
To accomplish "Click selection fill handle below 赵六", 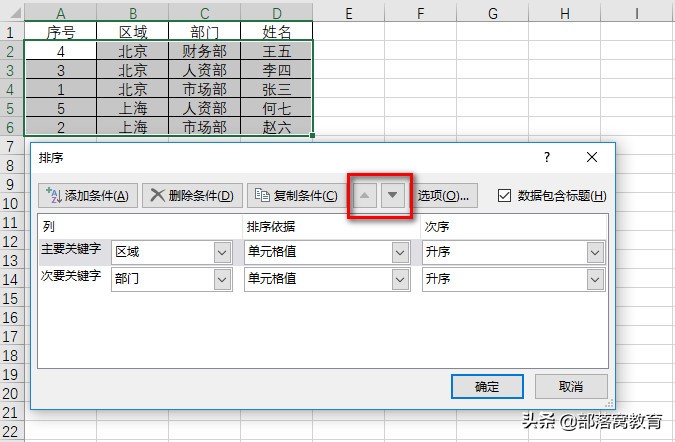I will tap(313, 135).
